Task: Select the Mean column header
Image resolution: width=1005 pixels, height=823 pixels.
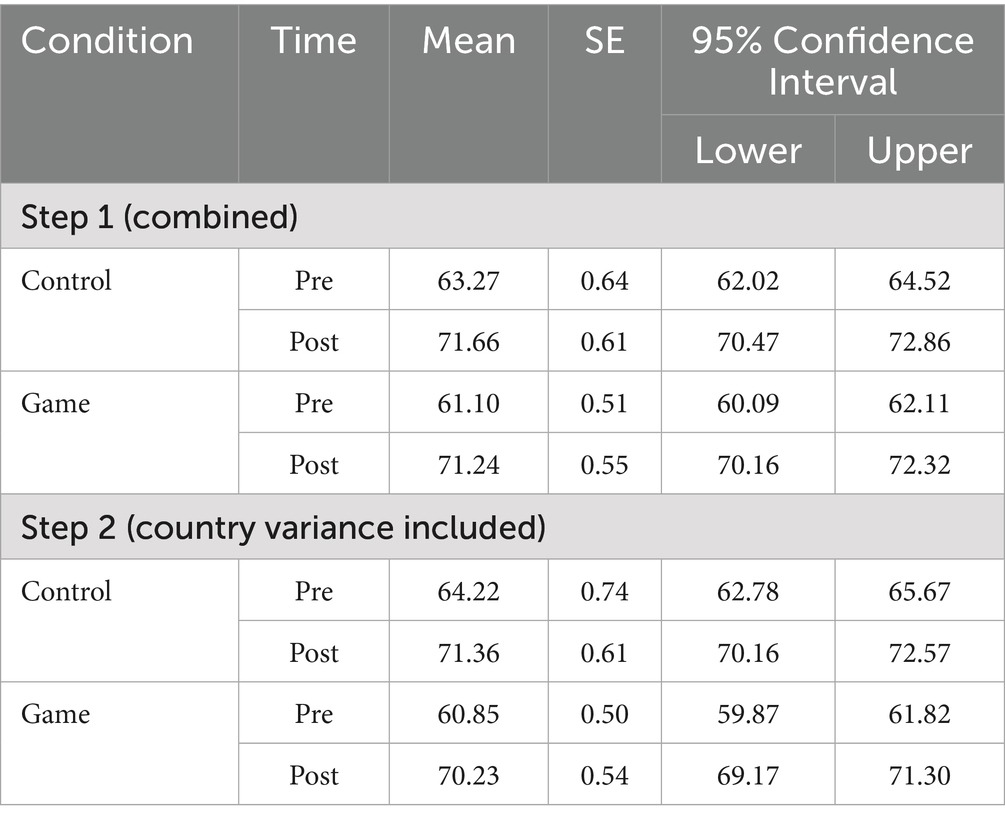Action: pyautogui.click(x=468, y=41)
